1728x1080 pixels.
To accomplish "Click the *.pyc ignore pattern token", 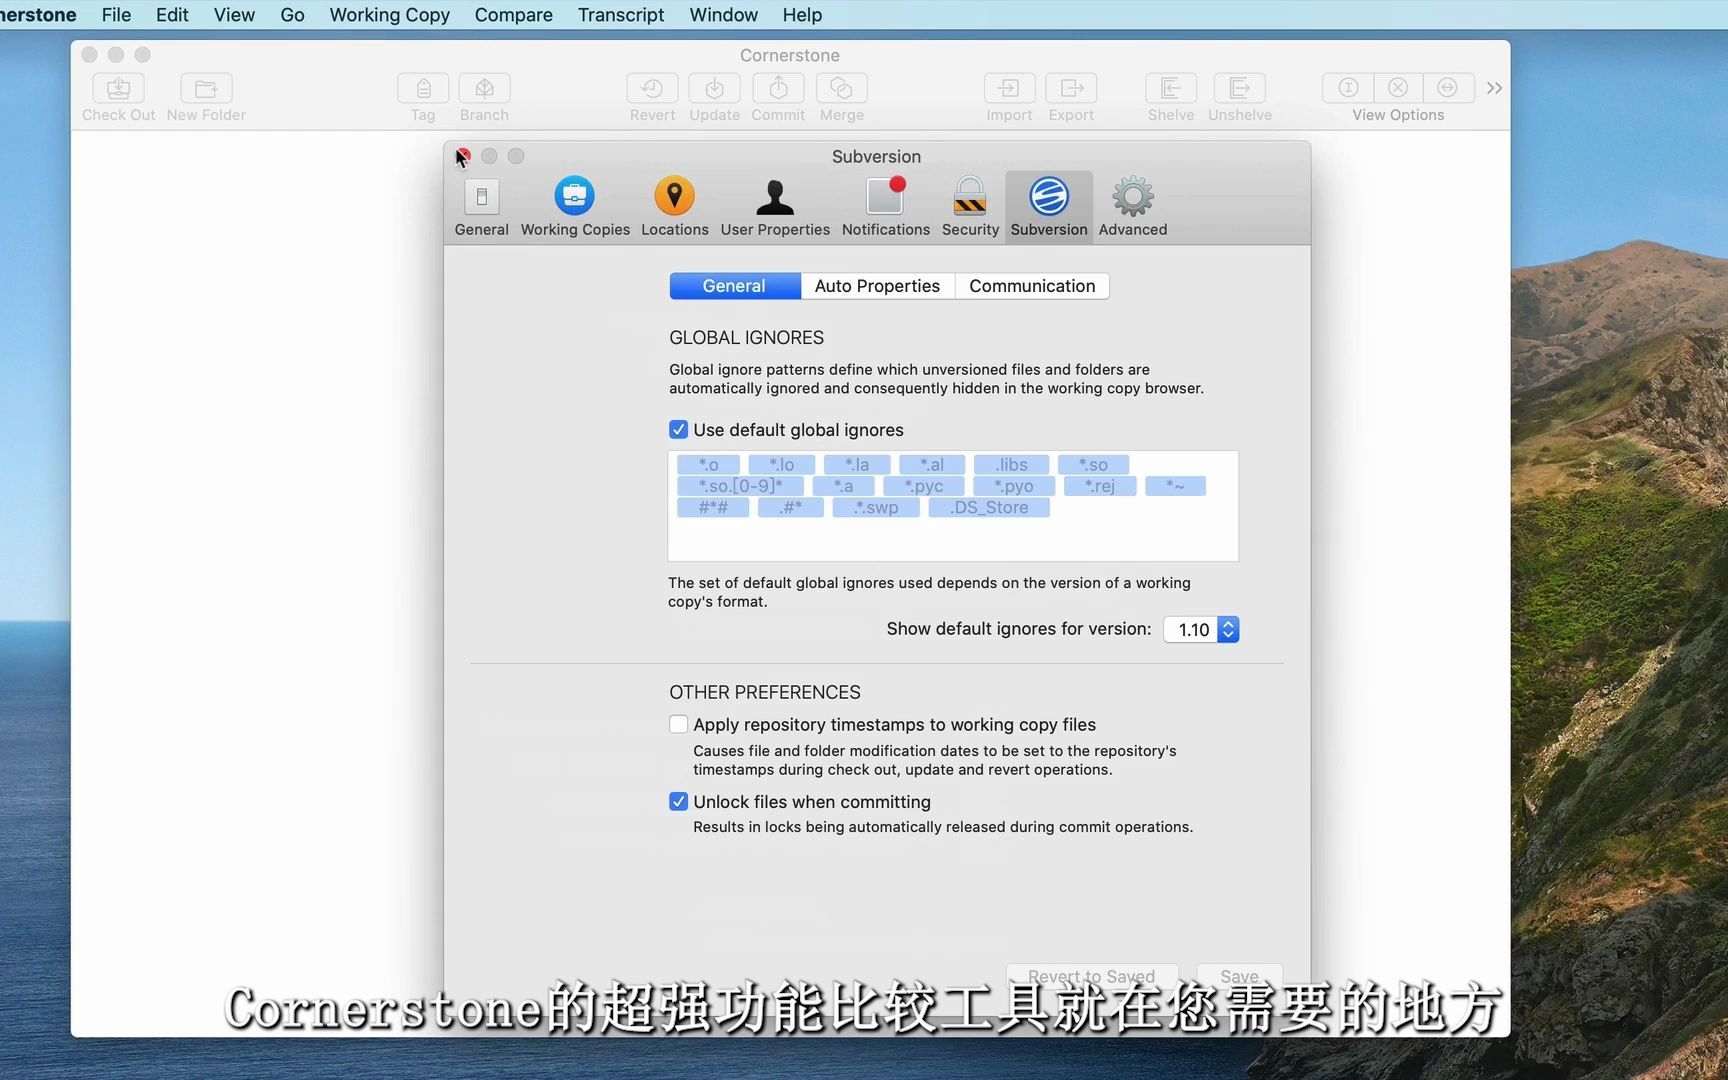I will click(x=924, y=486).
